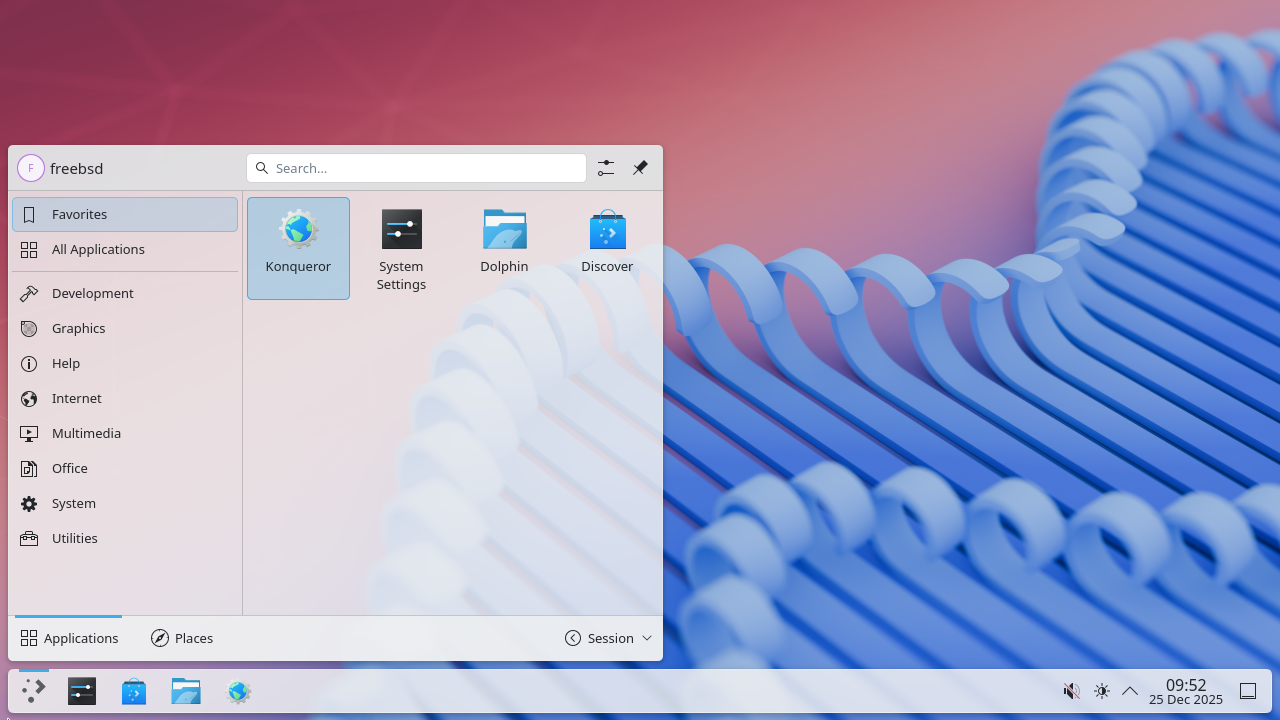Open Dolphin pinned on the taskbar
This screenshot has height=720, width=1280.
186,691
